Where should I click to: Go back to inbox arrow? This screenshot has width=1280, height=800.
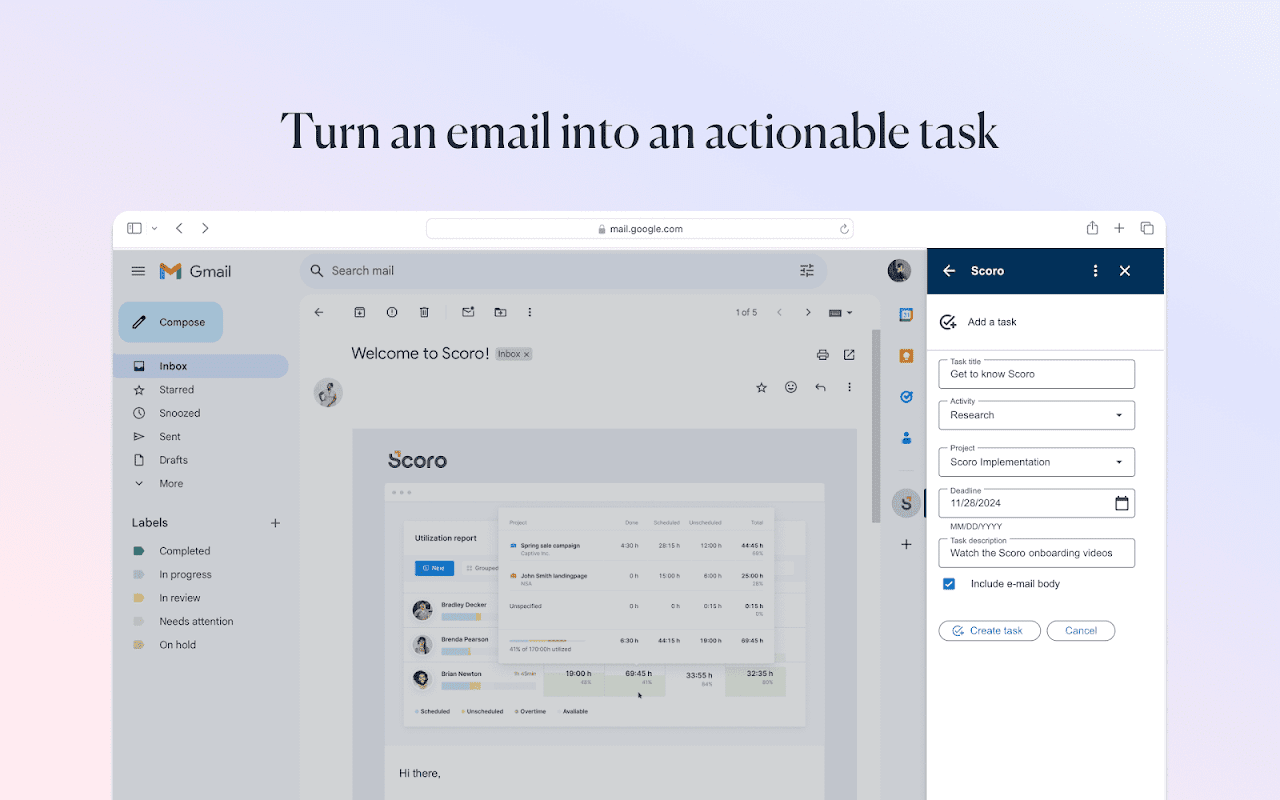pyautogui.click(x=319, y=312)
